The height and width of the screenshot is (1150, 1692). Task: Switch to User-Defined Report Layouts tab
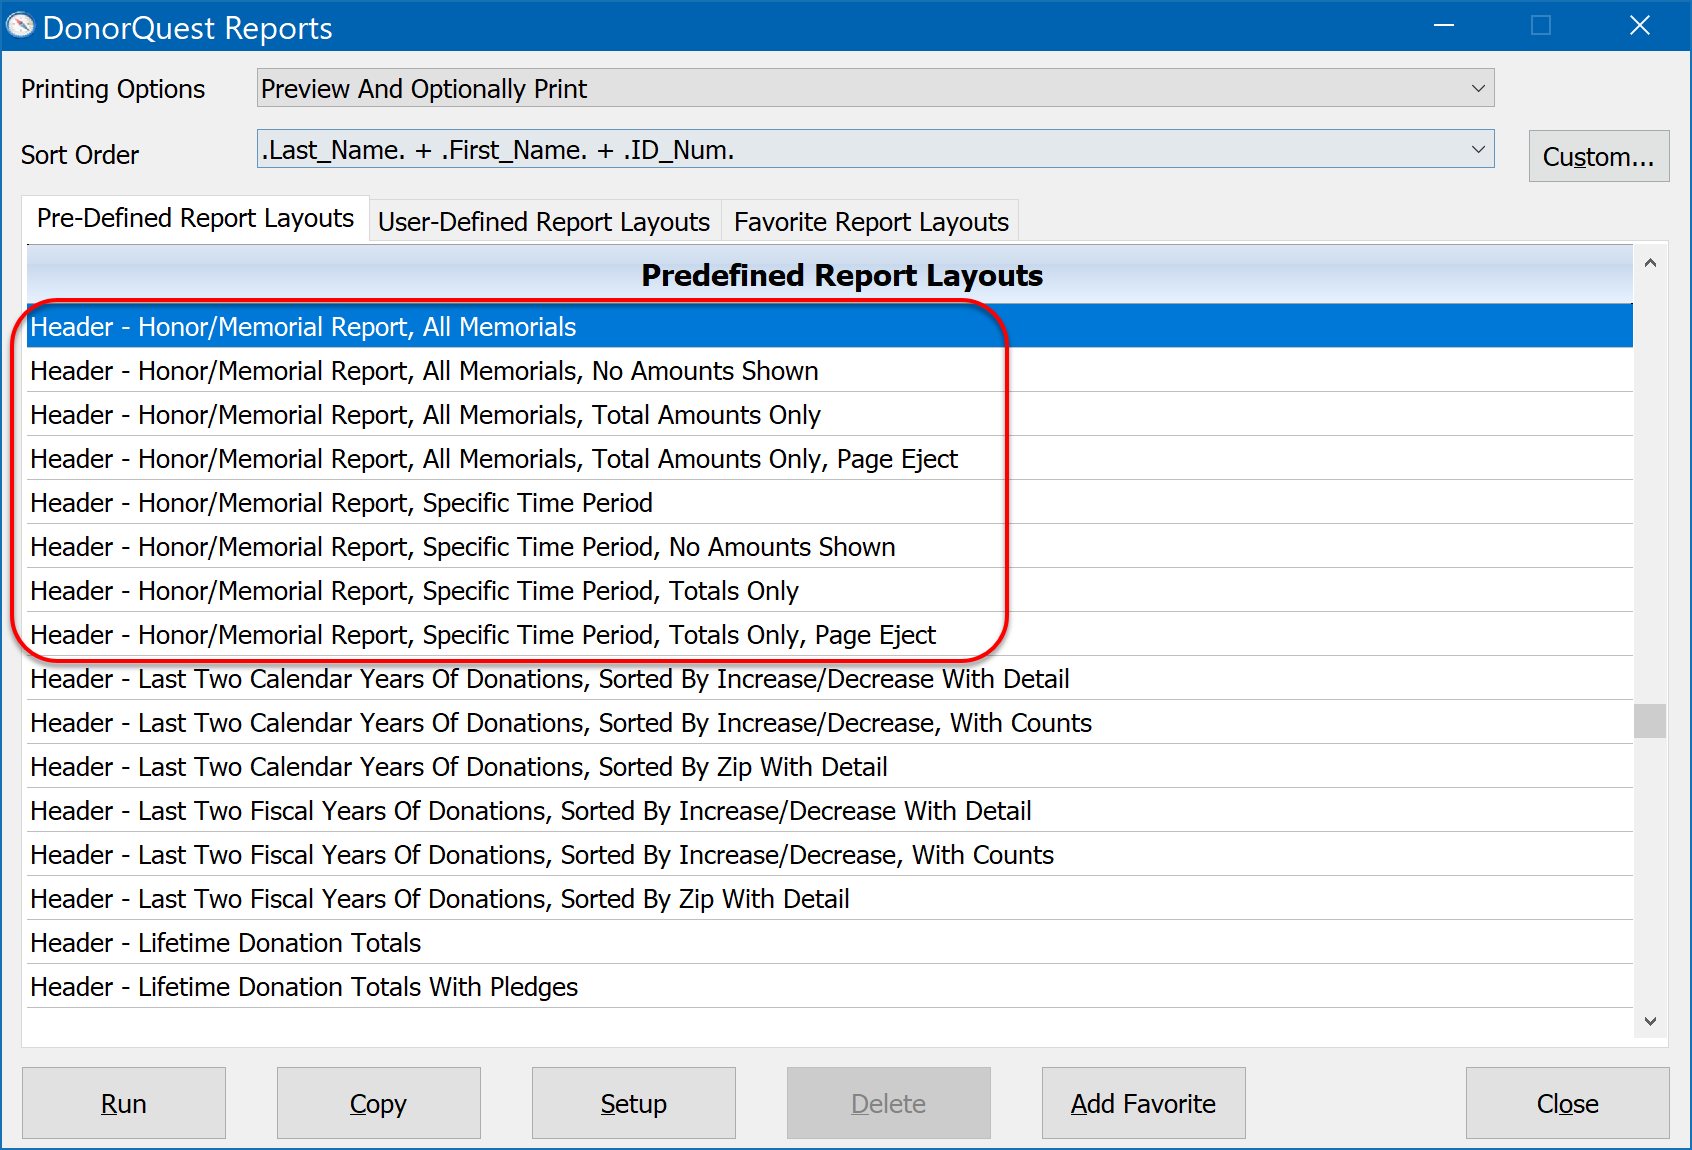click(x=544, y=221)
